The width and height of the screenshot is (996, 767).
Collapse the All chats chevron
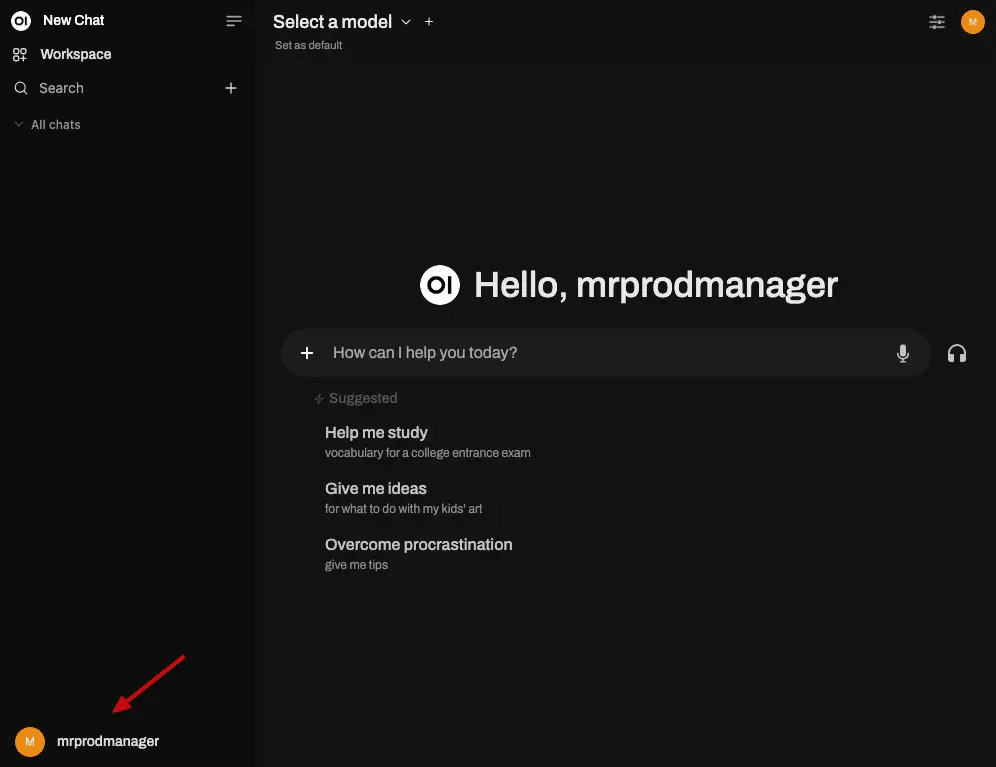[18, 125]
